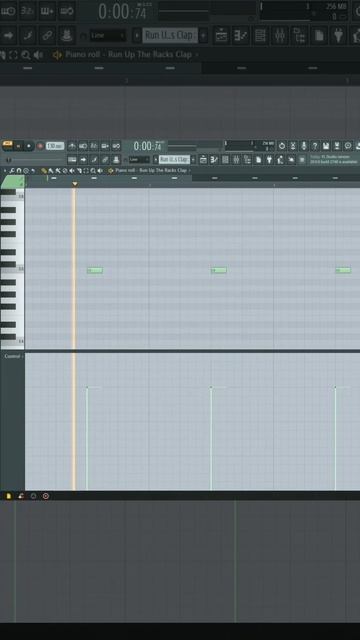Click the link icon in the dimmed background toolbar
The image size is (360, 640).
click(x=47, y=35)
